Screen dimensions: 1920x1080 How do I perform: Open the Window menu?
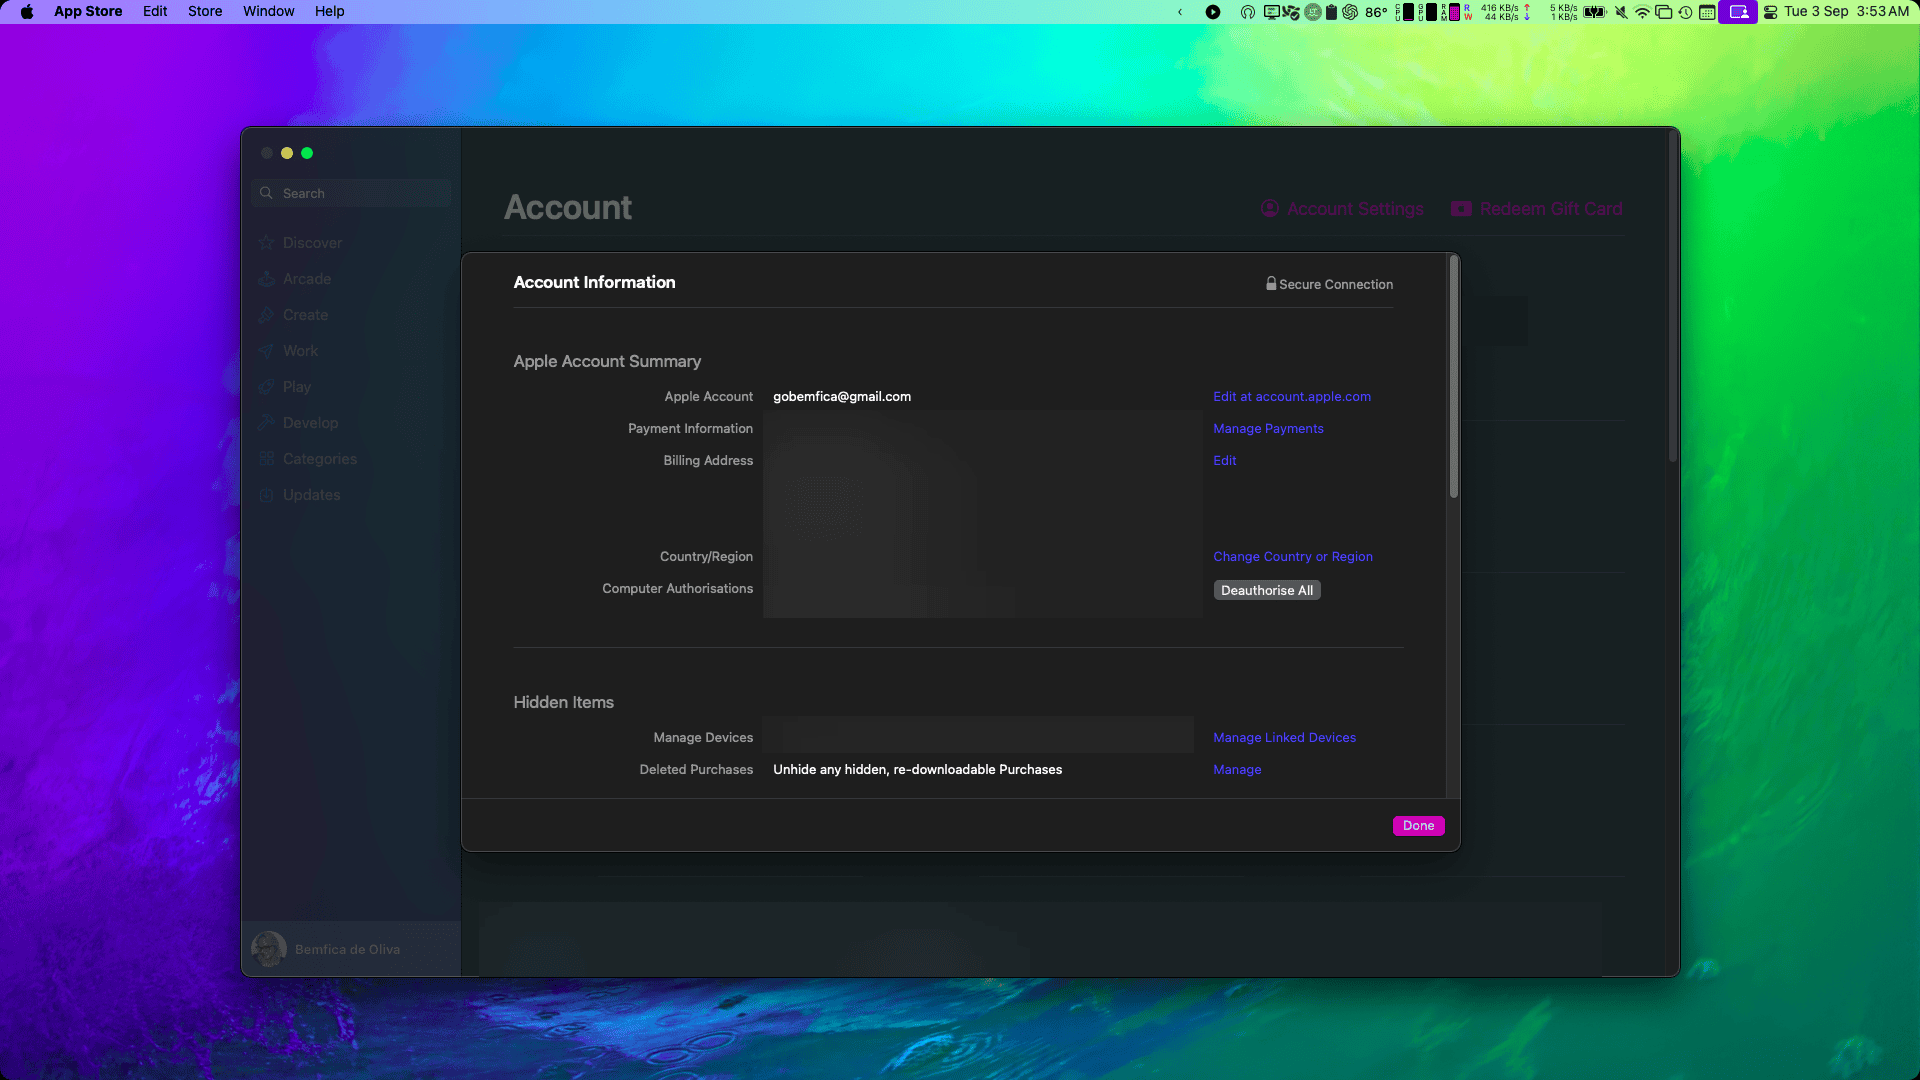click(x=268, y=11)
